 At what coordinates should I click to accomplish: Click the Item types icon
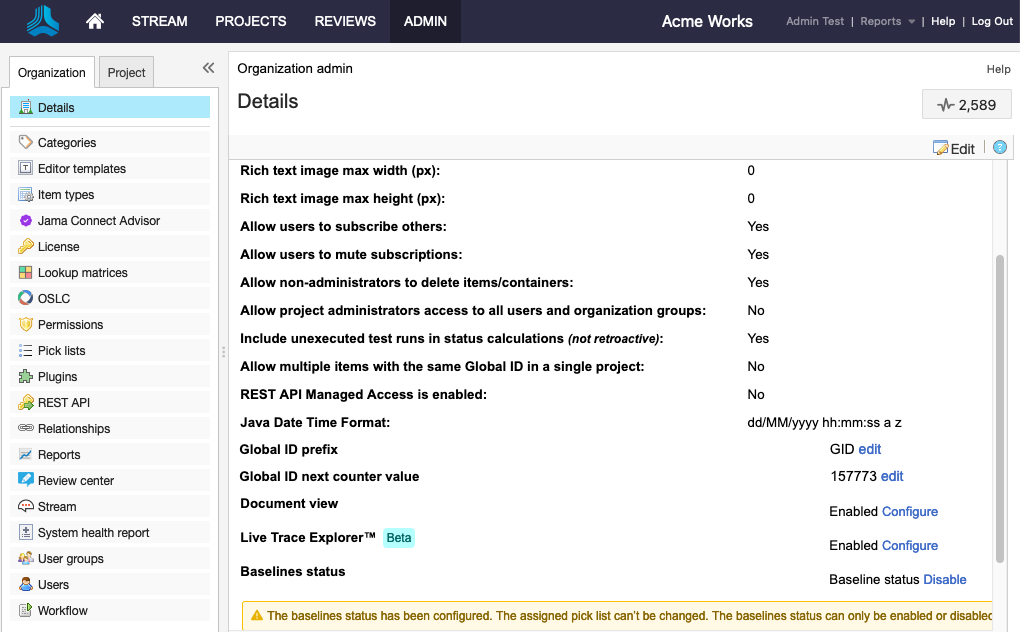(x=25, y=194)
